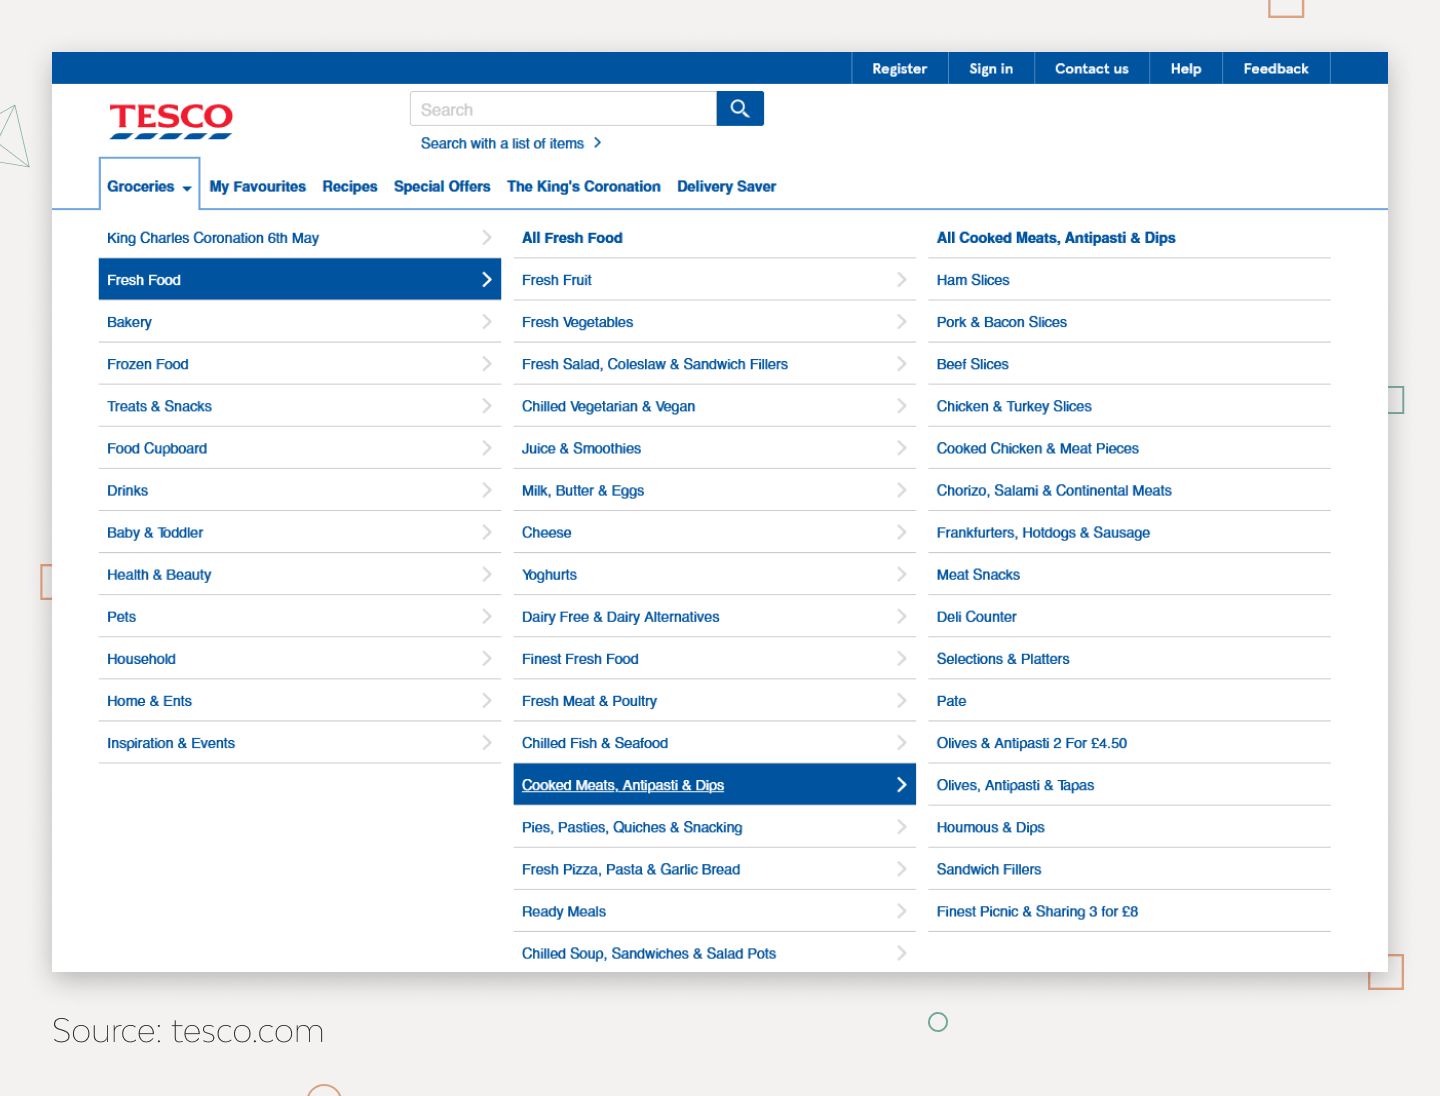The width and height of the screenshot is (1440, 1096).
Task: Expand King Charles Coronation 6th May chevron
Action: [487, 238]
